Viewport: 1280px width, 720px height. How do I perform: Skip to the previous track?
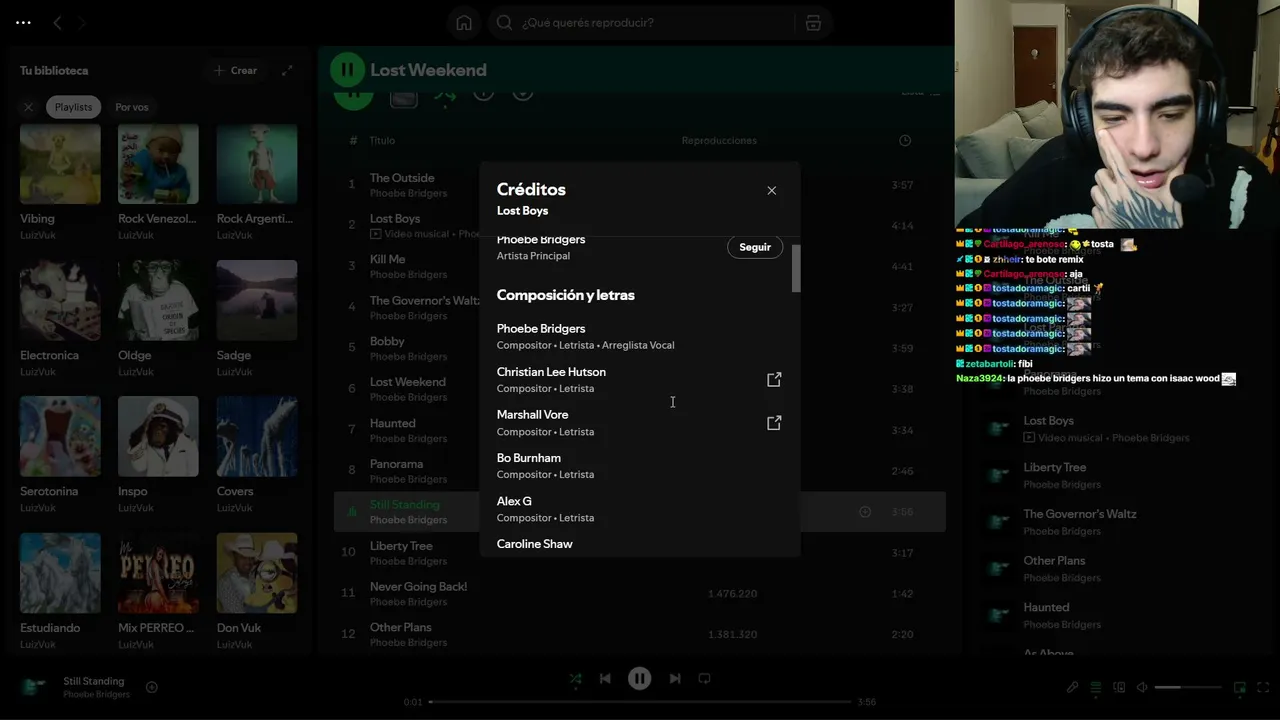(605, 678)
